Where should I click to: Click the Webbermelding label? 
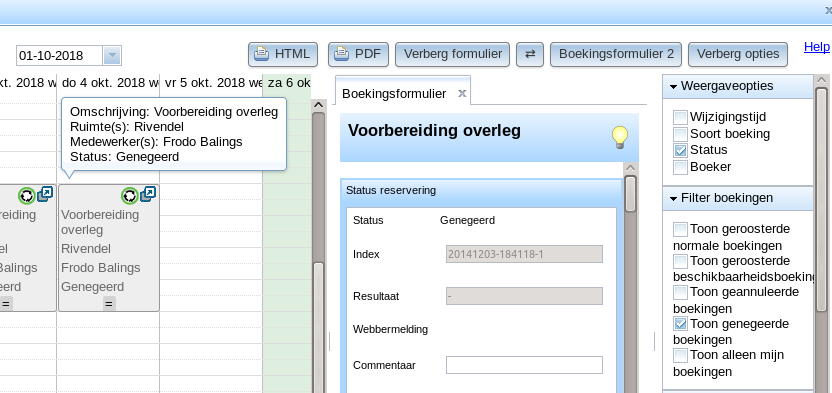[390, 329]
